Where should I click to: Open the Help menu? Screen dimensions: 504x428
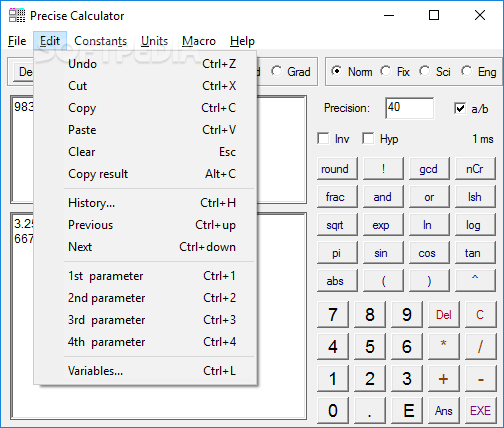(242, 41)
